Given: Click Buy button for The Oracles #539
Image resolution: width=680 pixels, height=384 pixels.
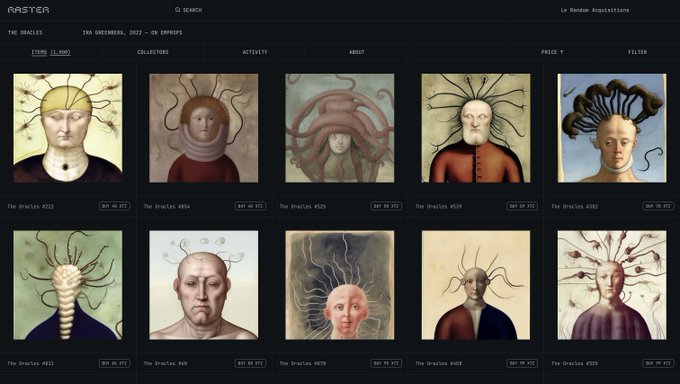Looking at the screenshot, I should pyautogui.click(x=522, y=206).
